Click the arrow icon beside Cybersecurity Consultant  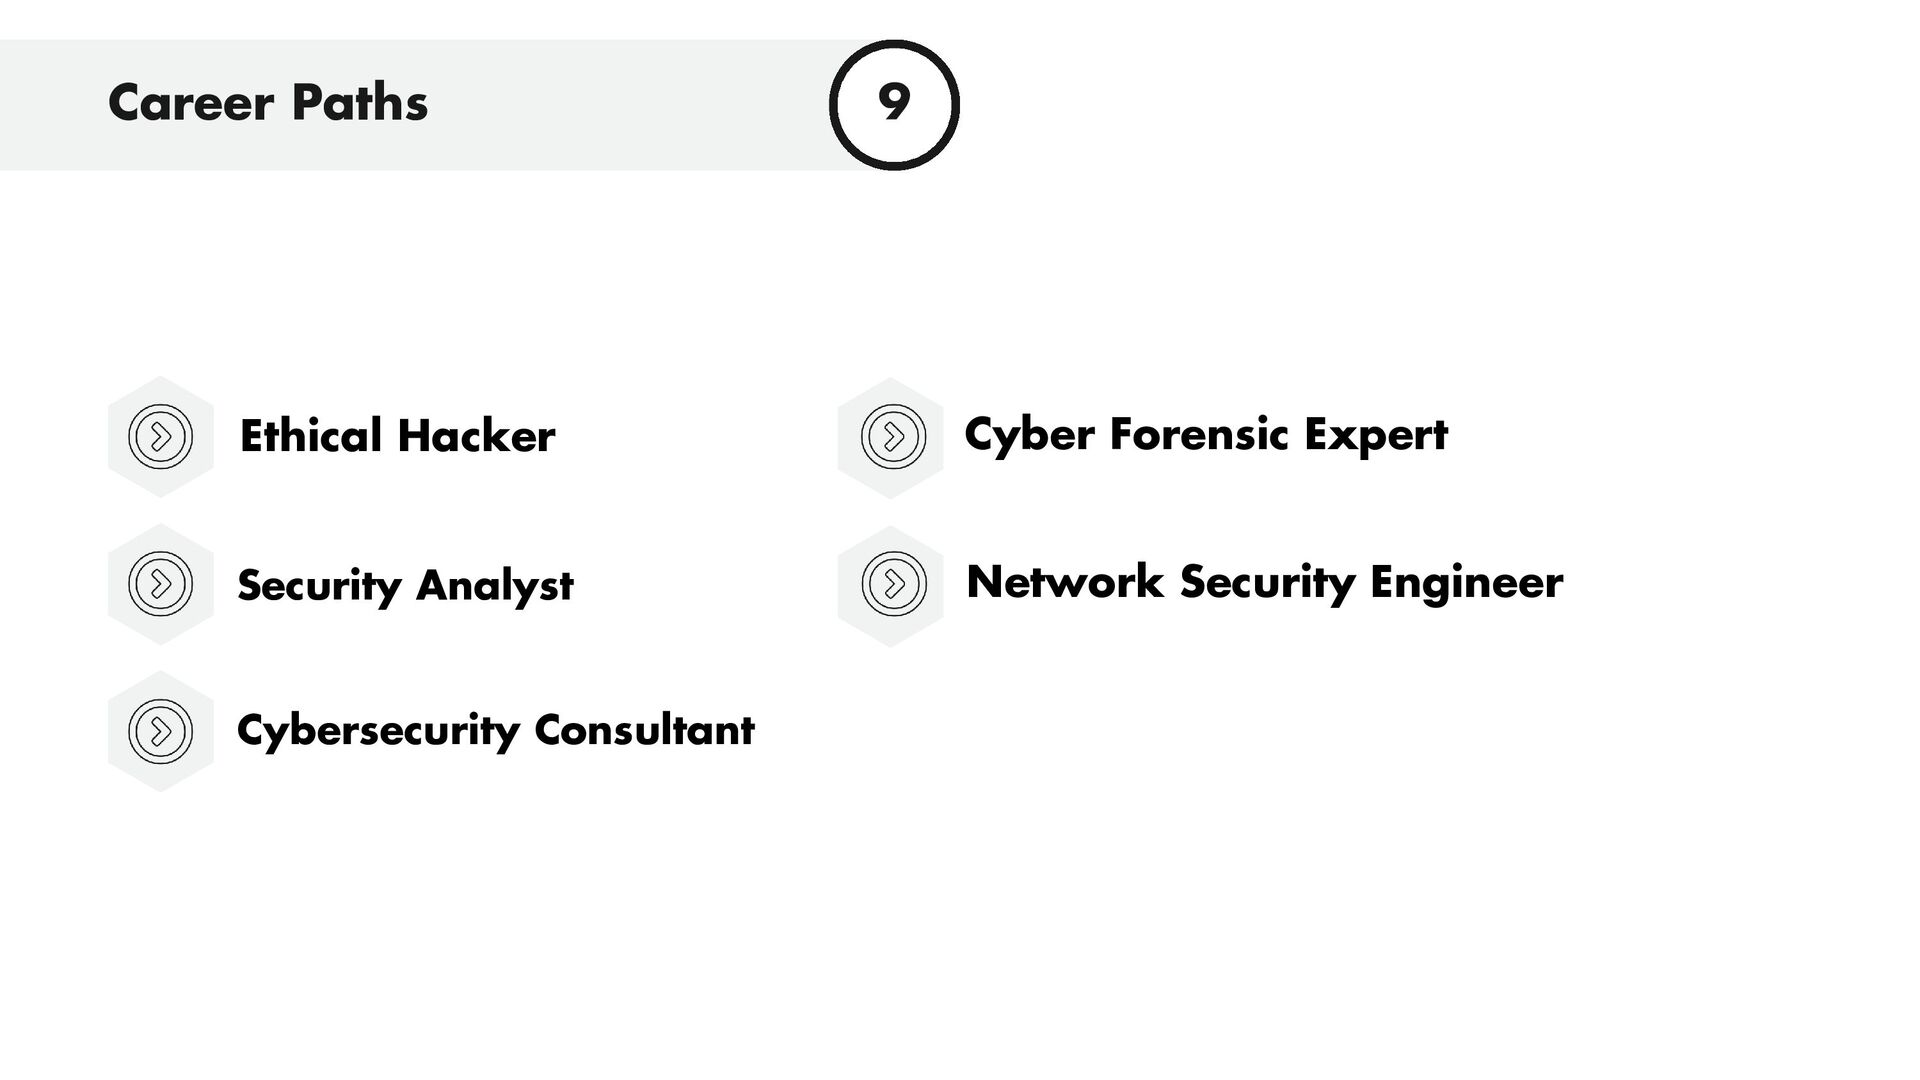coord(160,731)
